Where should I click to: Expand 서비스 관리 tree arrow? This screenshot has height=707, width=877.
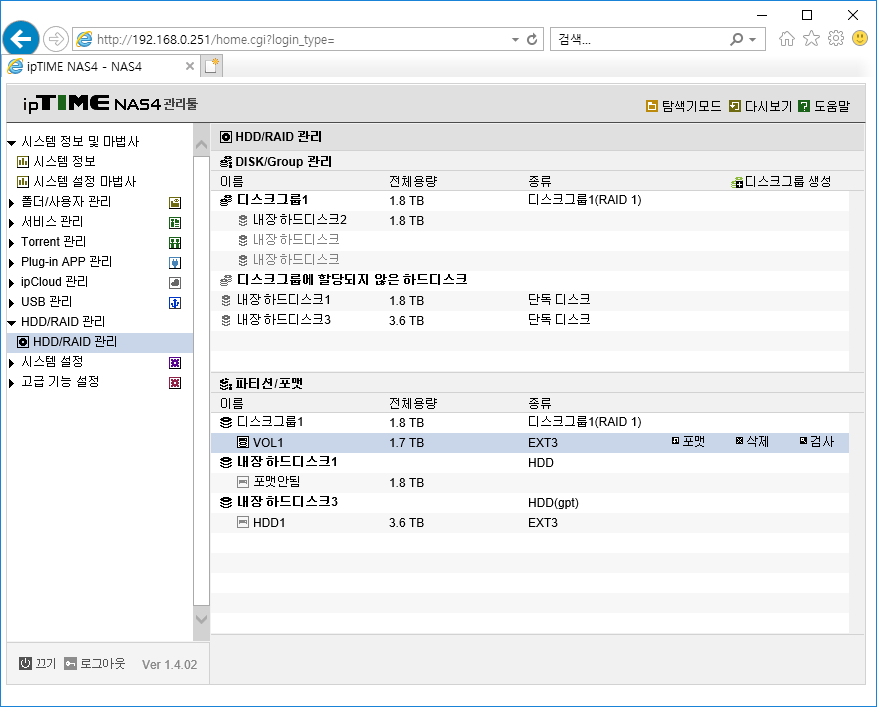(x=11, y=223)
